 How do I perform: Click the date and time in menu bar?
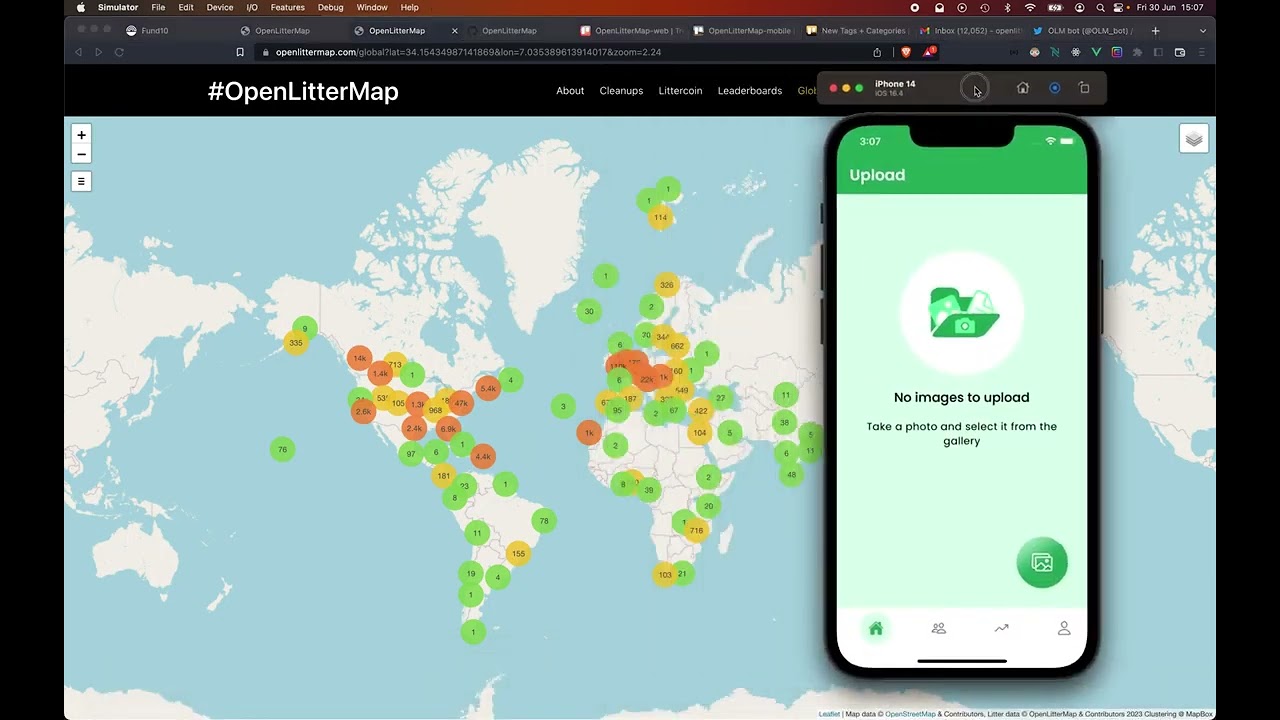click(1170, 7)
